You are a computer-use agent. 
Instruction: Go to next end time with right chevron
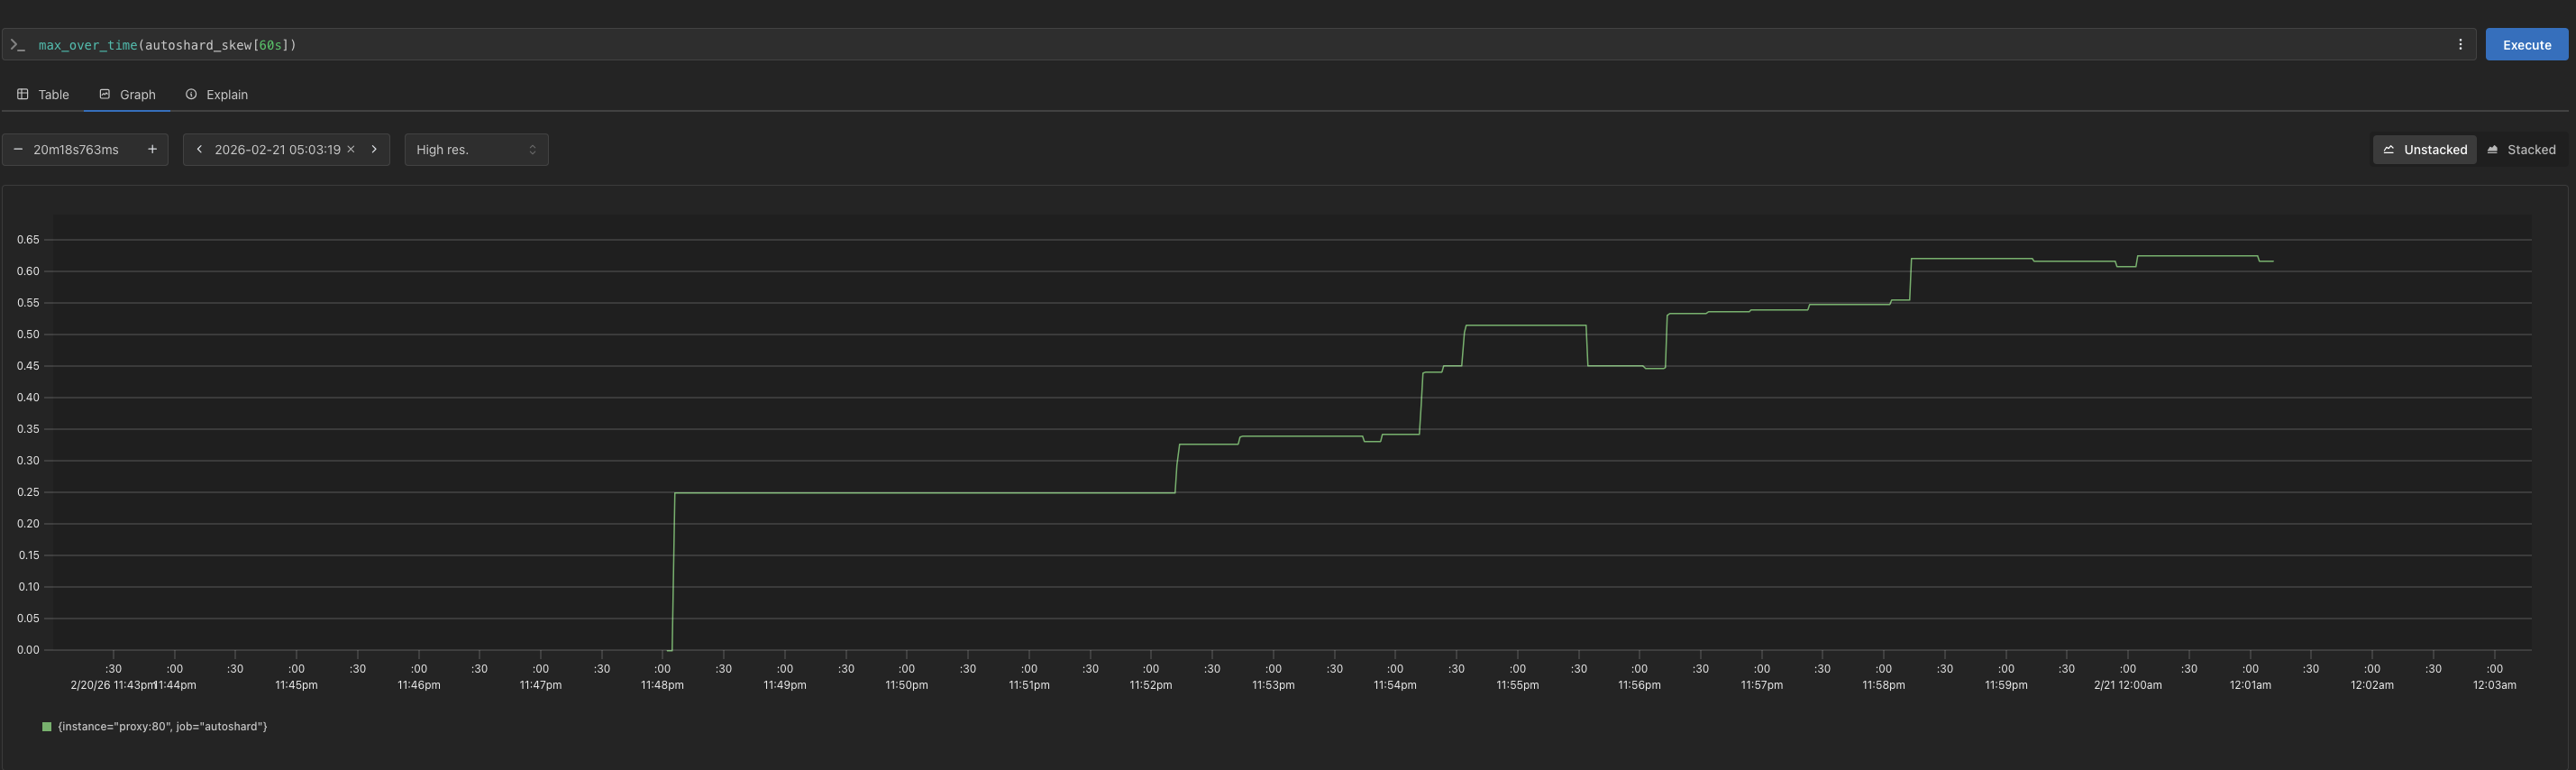tap(374, 150)
